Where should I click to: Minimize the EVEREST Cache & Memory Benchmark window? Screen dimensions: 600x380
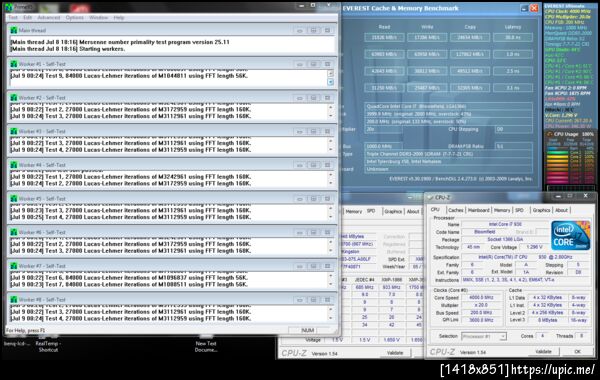(x=524, y=8)
